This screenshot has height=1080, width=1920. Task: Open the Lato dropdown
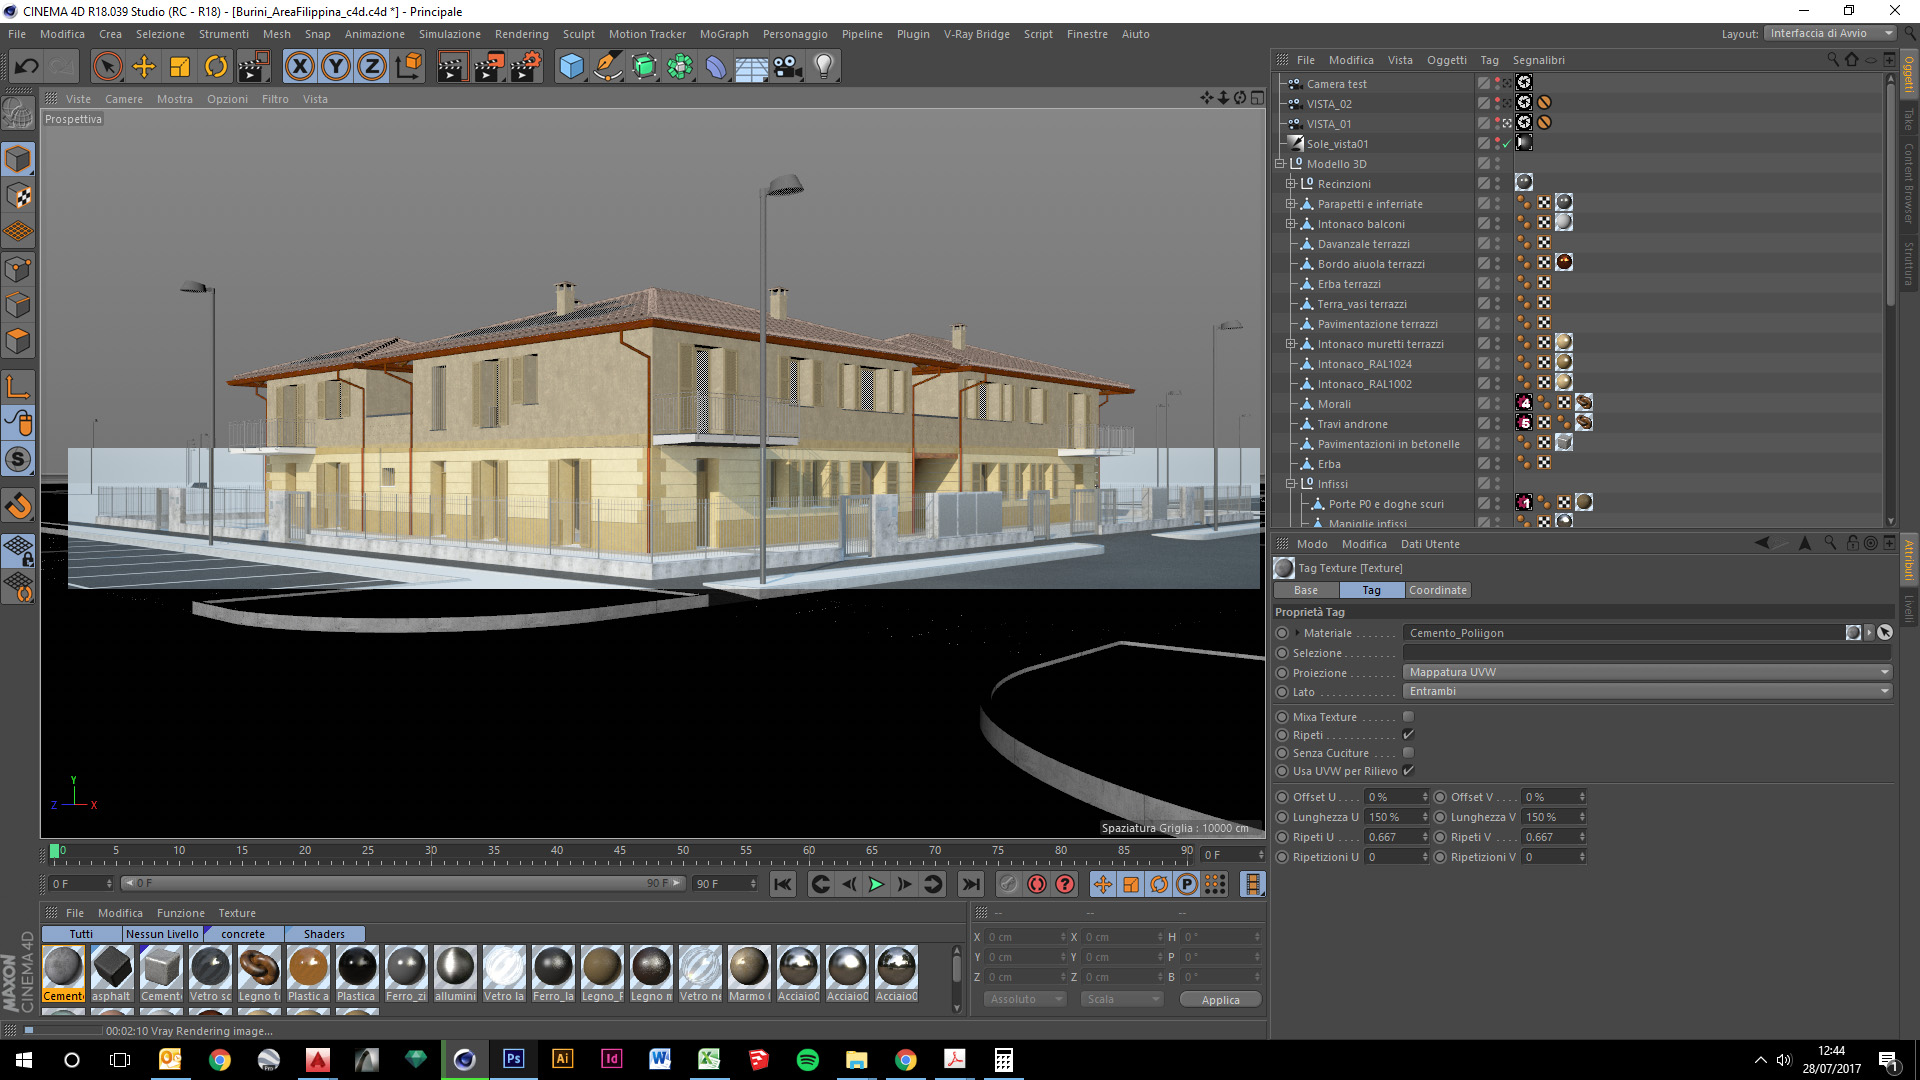pos(1647,691)
